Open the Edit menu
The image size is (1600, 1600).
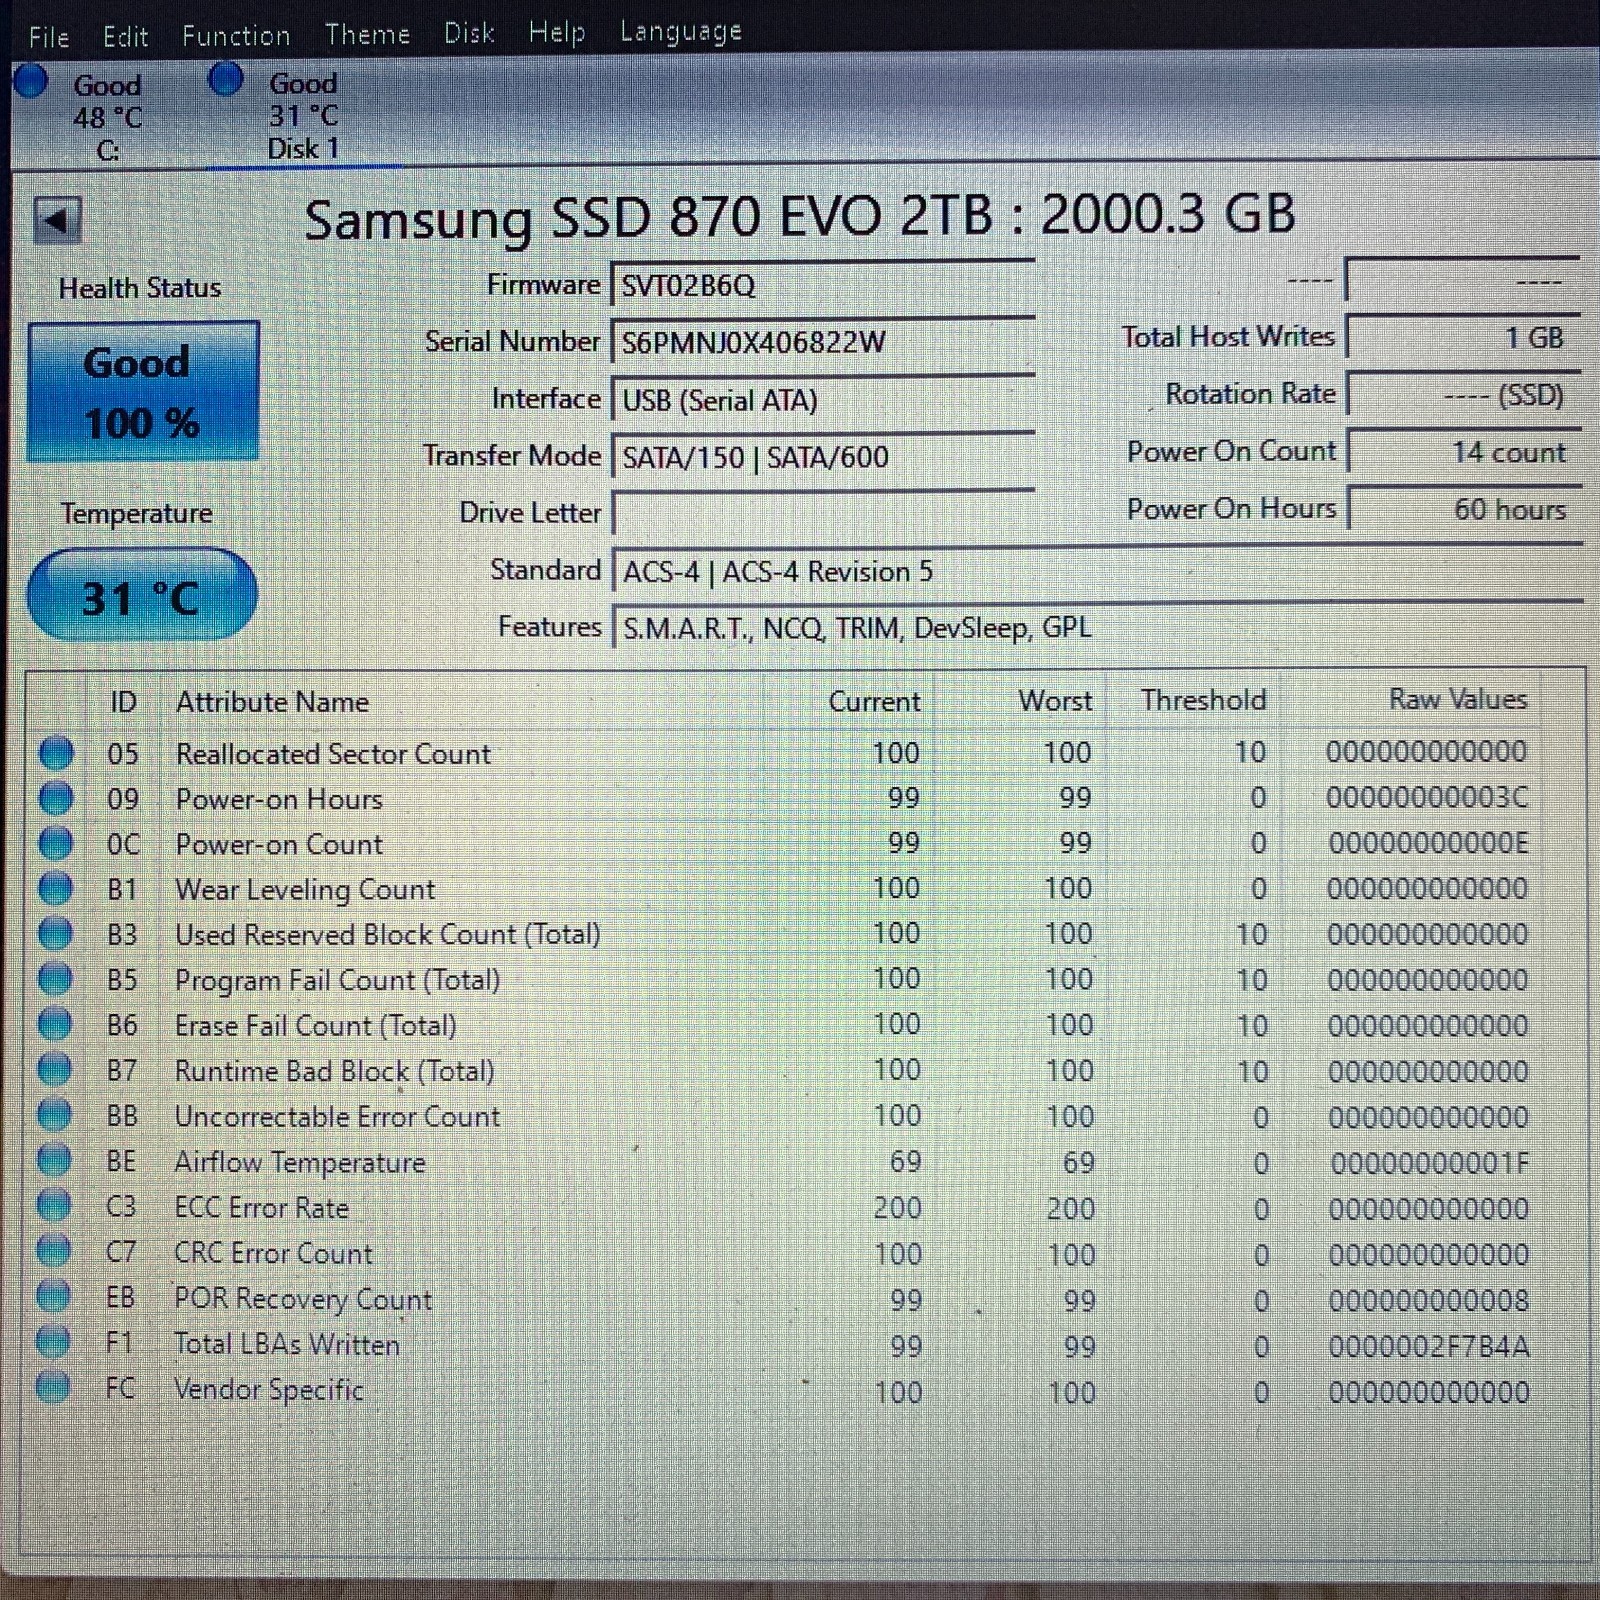[x=125, y=37]
